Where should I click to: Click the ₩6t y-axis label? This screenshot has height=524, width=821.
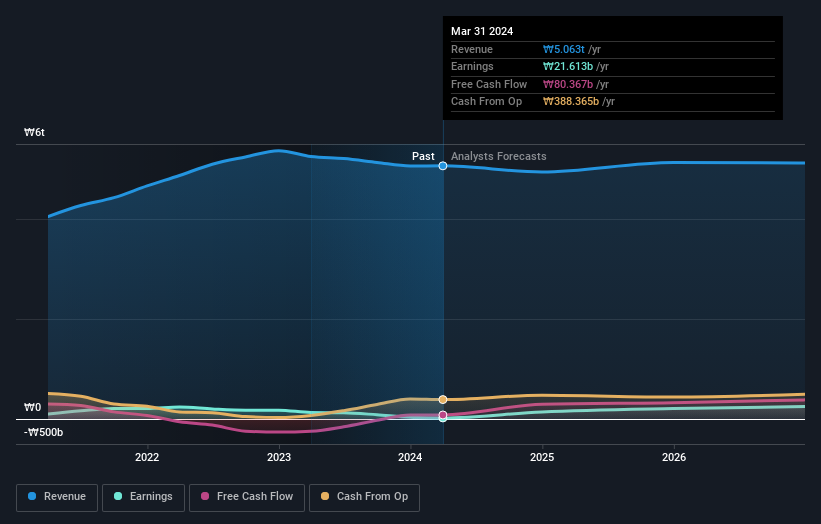click(34, 132)
